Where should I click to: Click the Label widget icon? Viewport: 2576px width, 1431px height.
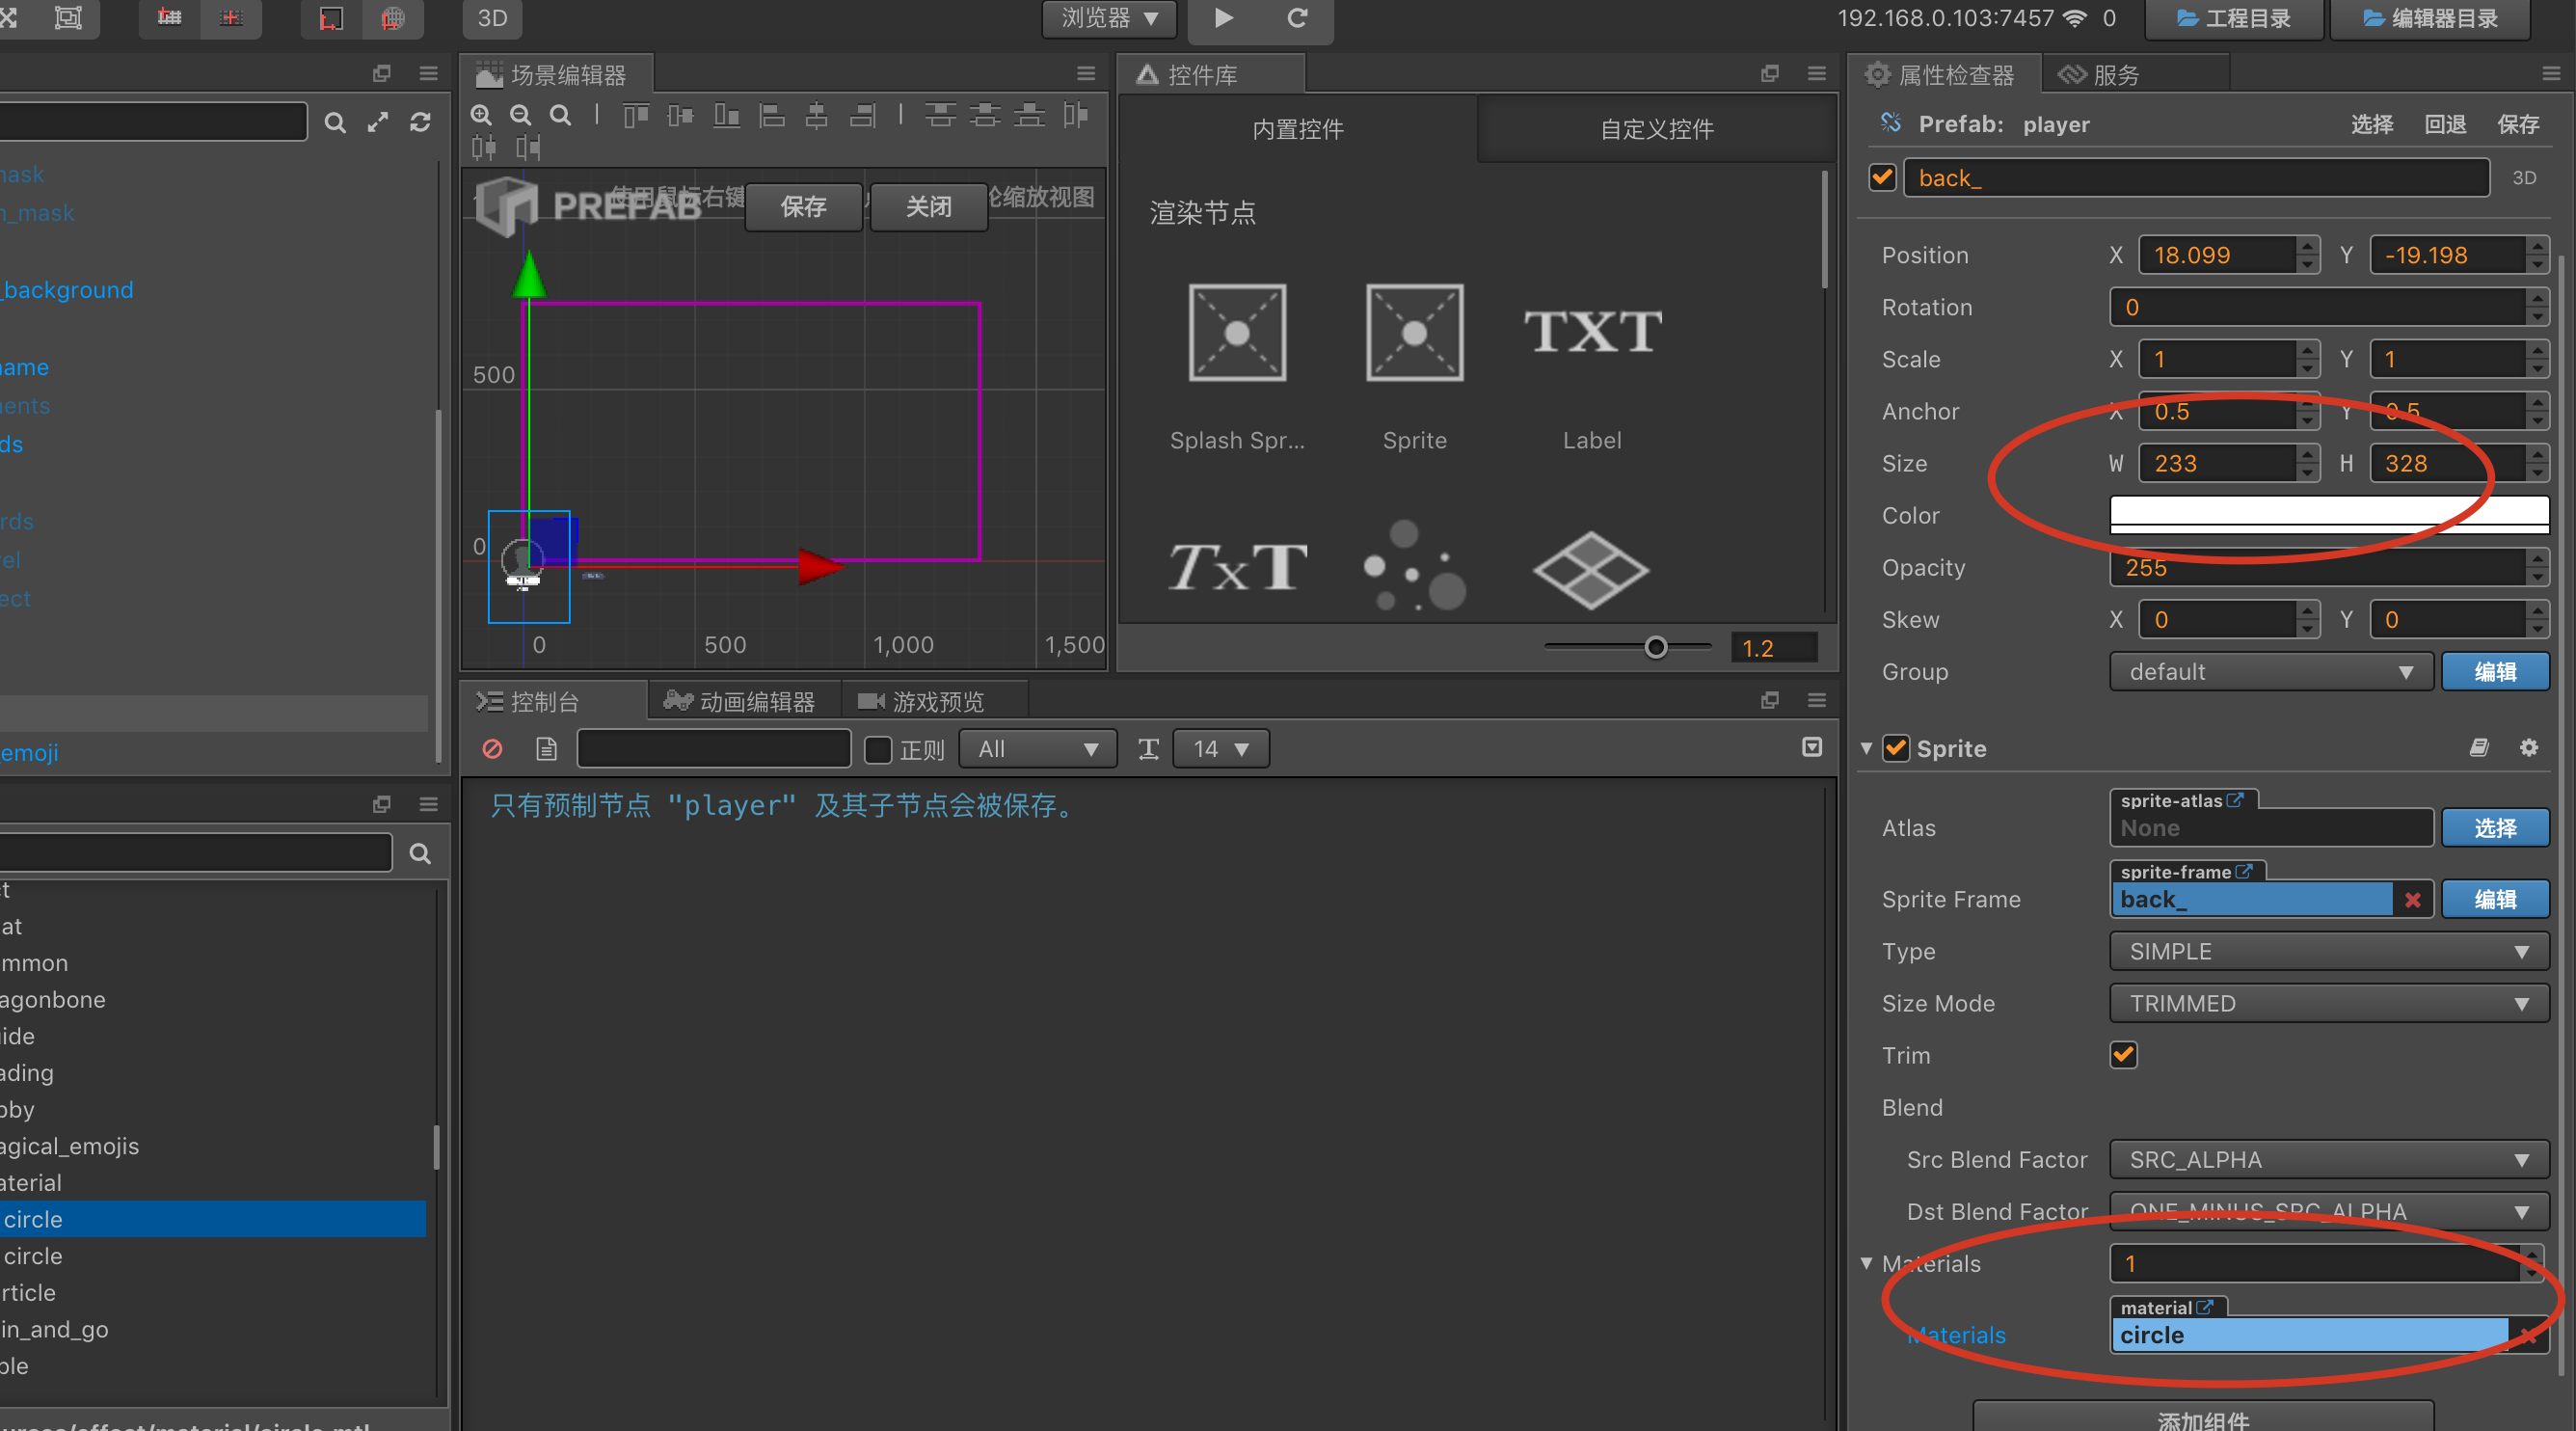(x=1592, y=333)
